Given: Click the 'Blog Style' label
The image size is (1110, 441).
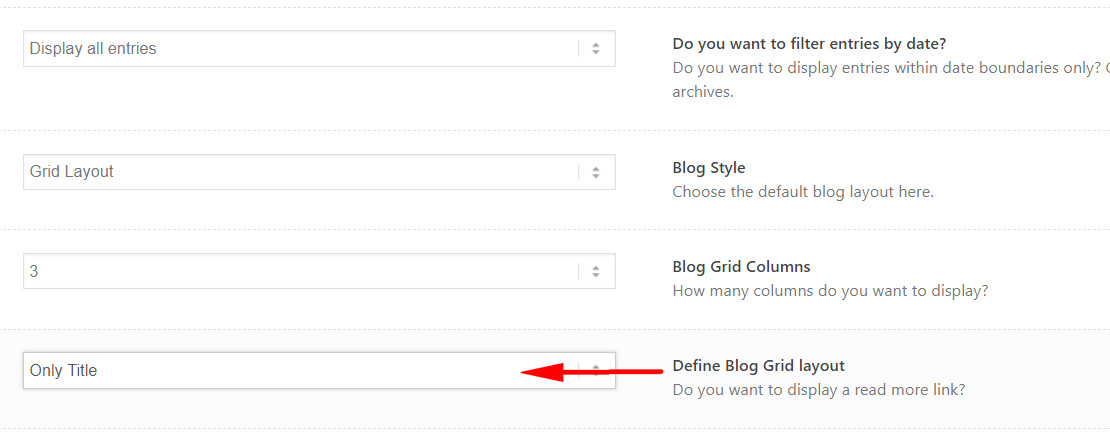Looking at the screenshot, I should (708, 168).
